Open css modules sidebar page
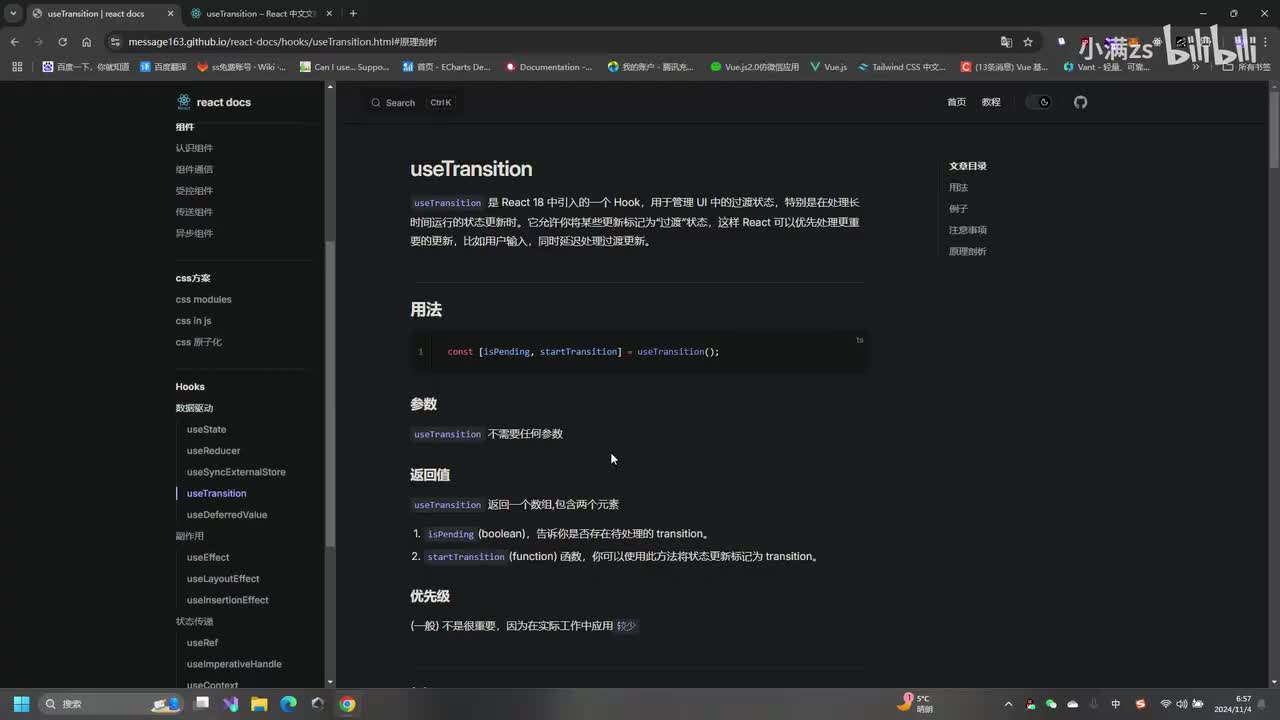 203,299
